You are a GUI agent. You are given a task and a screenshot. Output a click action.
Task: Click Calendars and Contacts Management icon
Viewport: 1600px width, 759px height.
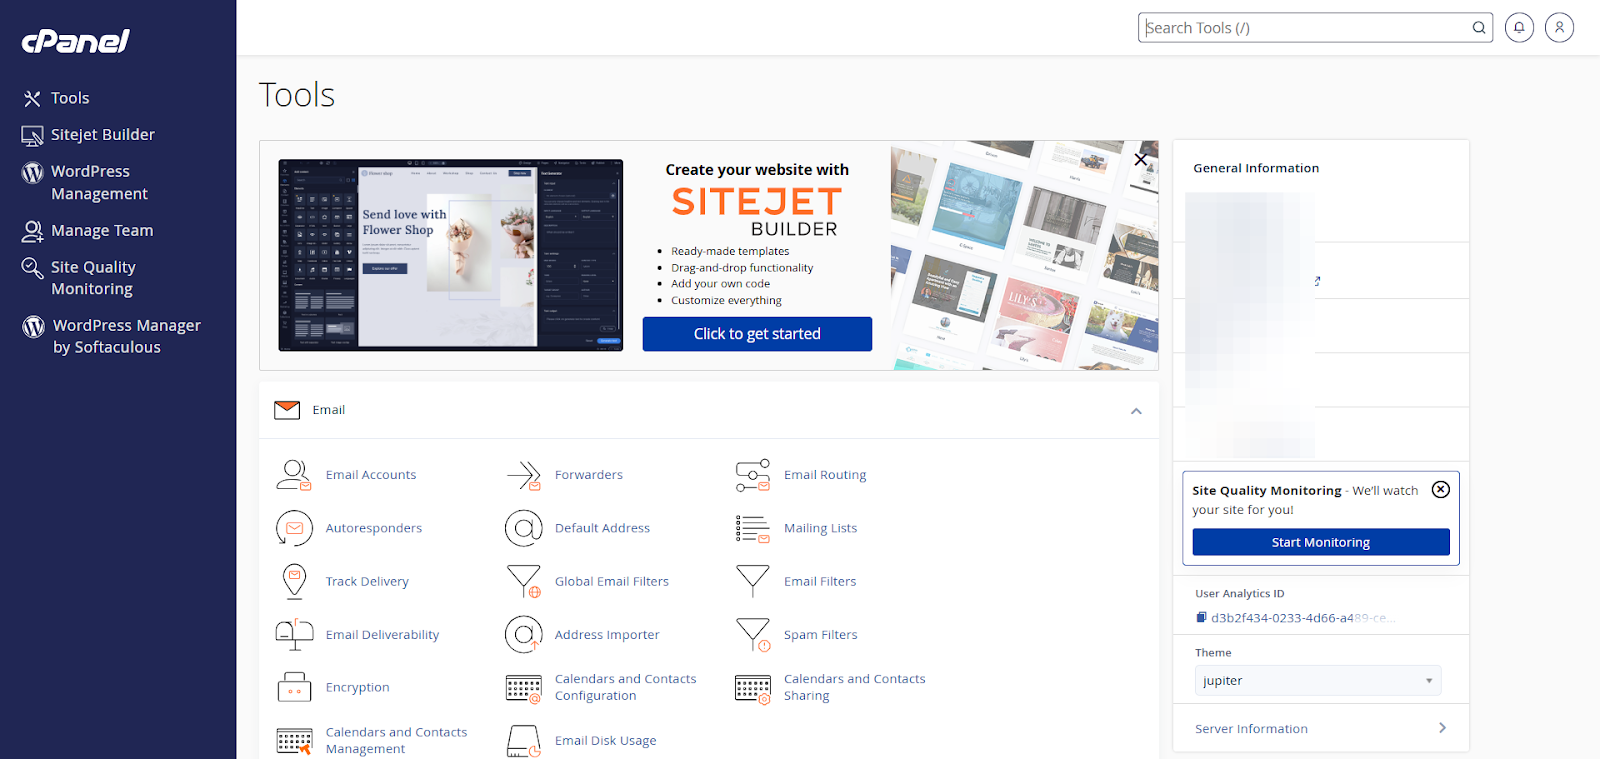pyautogui.click(x=294, y=741)
